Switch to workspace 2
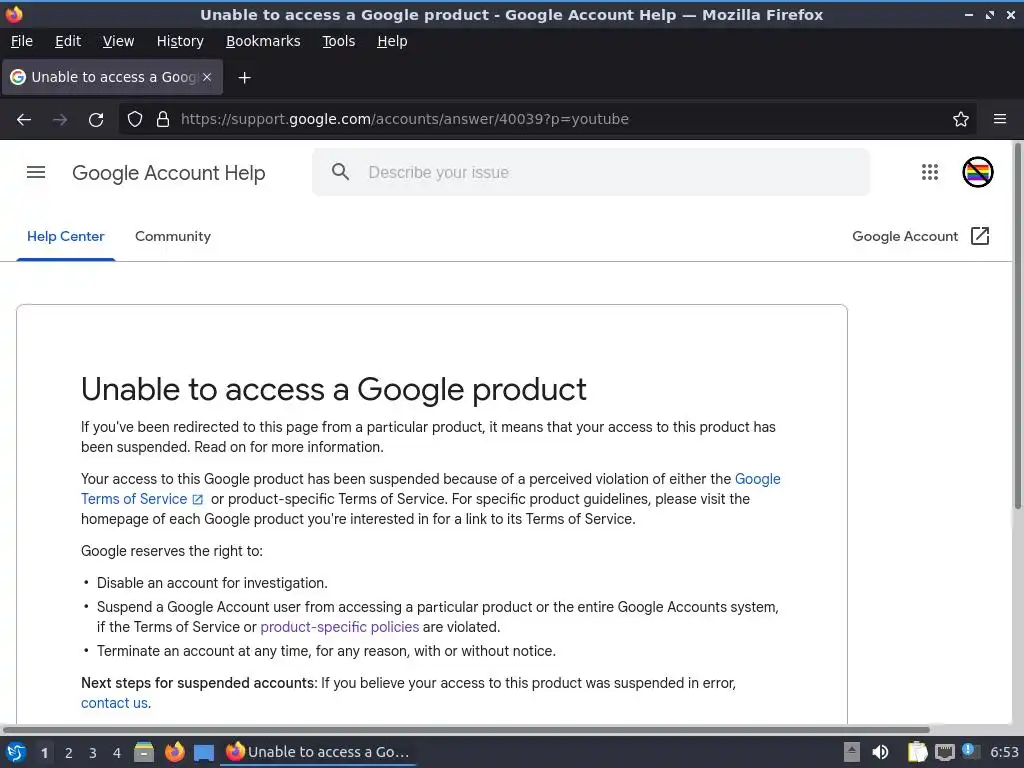1024x768 pixels. tap(69, 753)
